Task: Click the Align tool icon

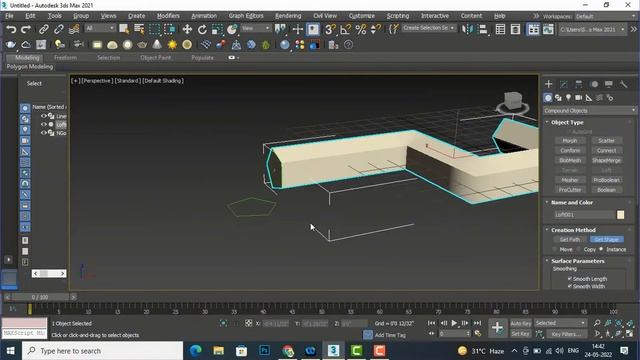Action: tap(483, 29)
